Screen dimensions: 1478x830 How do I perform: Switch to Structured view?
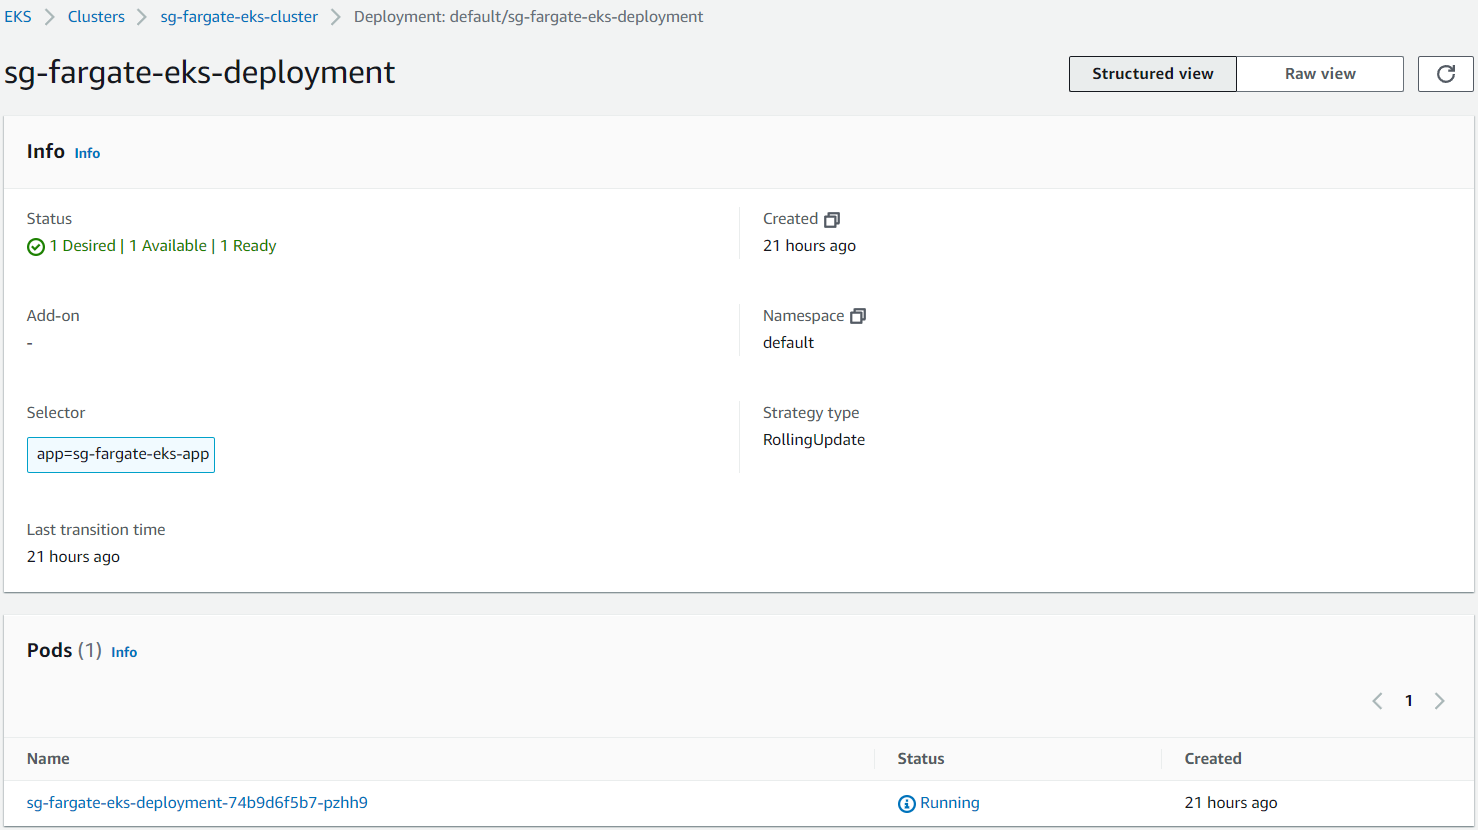pyautogui.click(x=1153, y=74)
